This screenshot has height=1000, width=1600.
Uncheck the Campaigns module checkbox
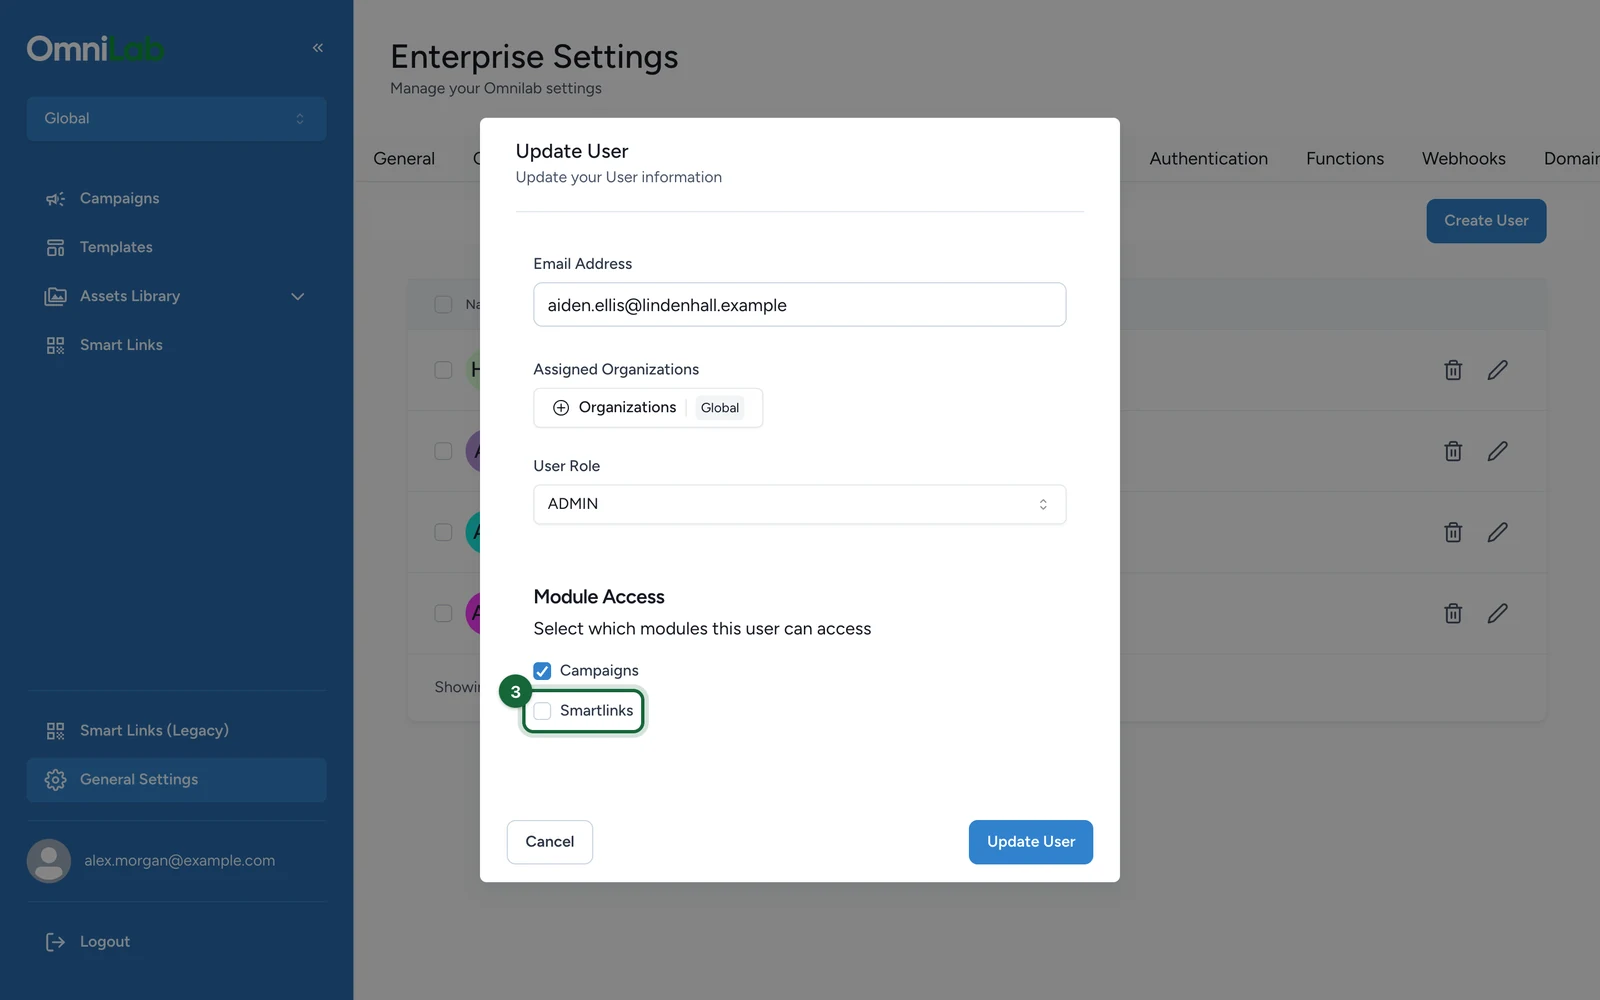[x=542, y=671]
